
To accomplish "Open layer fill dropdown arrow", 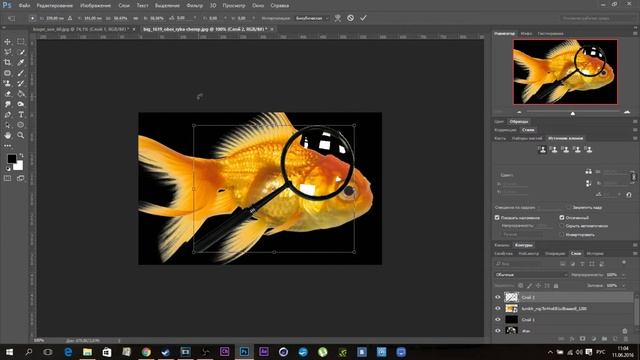I will (x=624, y=285).
